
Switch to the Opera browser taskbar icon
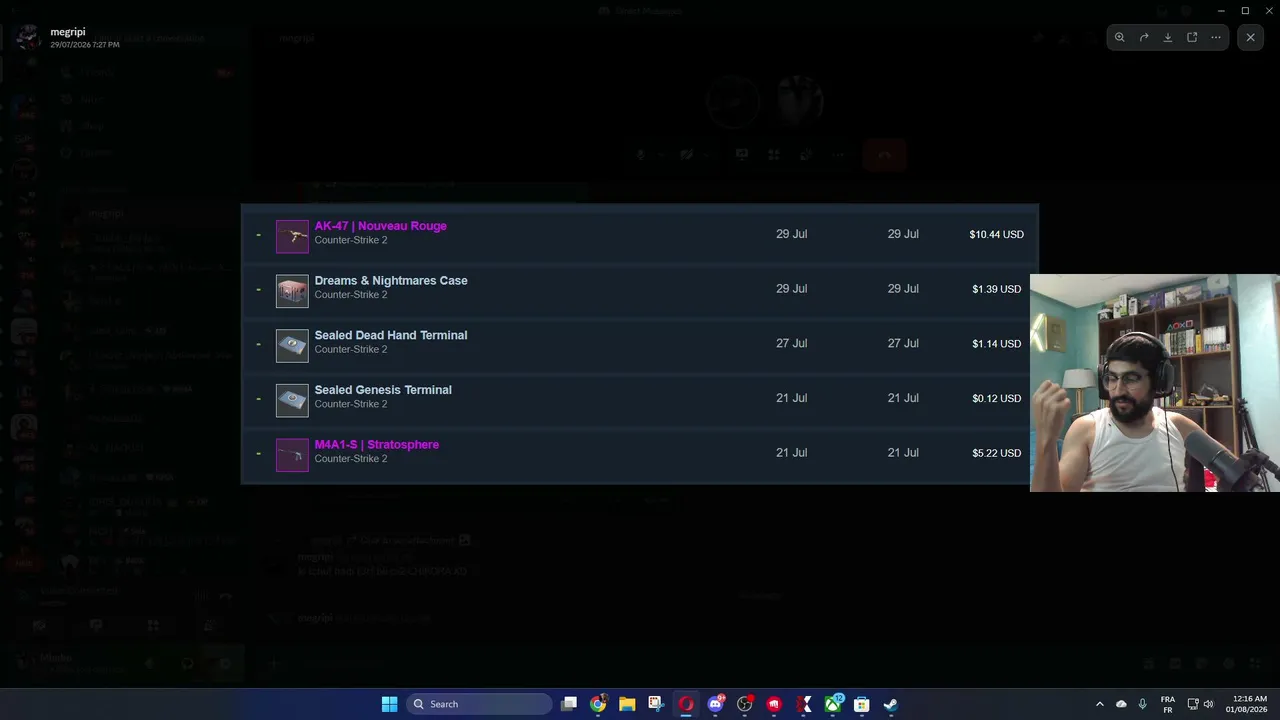[686, 704]
